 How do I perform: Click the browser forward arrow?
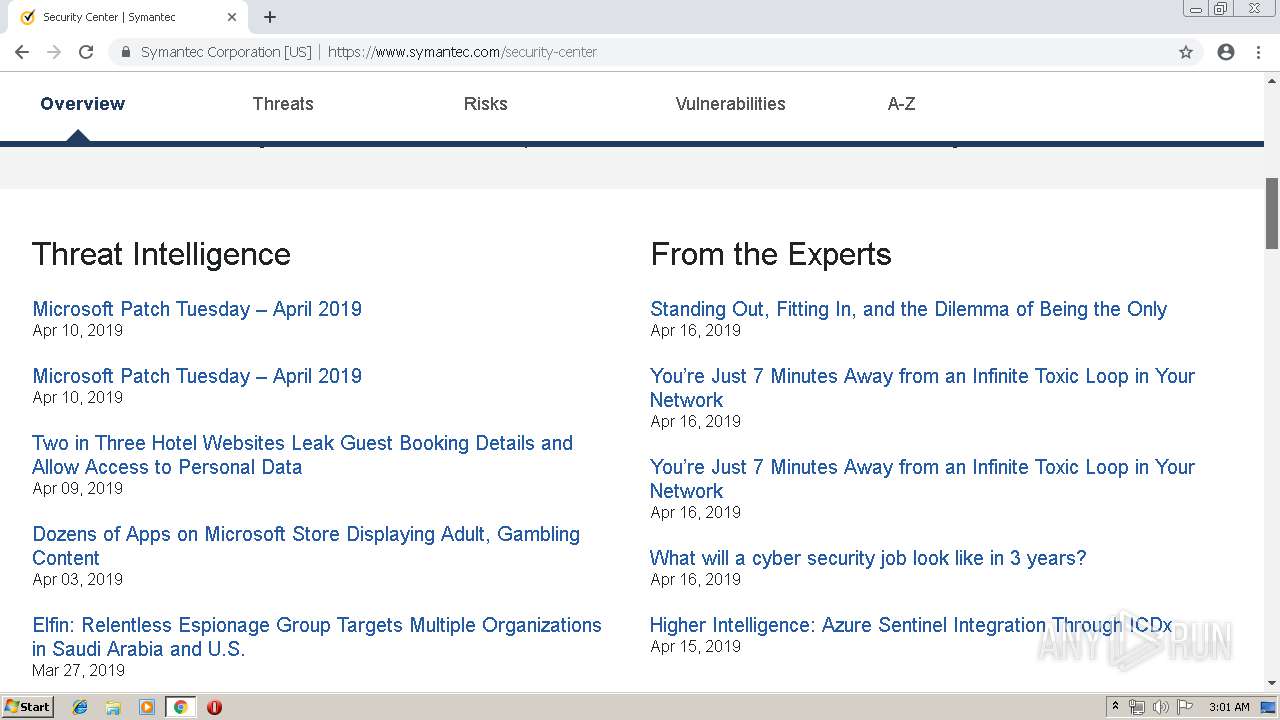point(54,52)
